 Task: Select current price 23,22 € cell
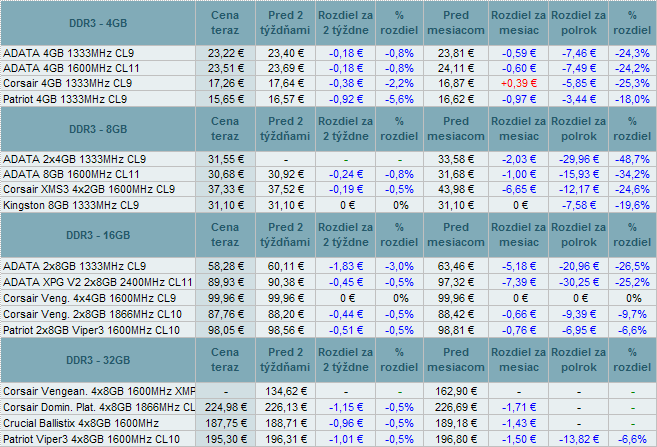(225, 53)
